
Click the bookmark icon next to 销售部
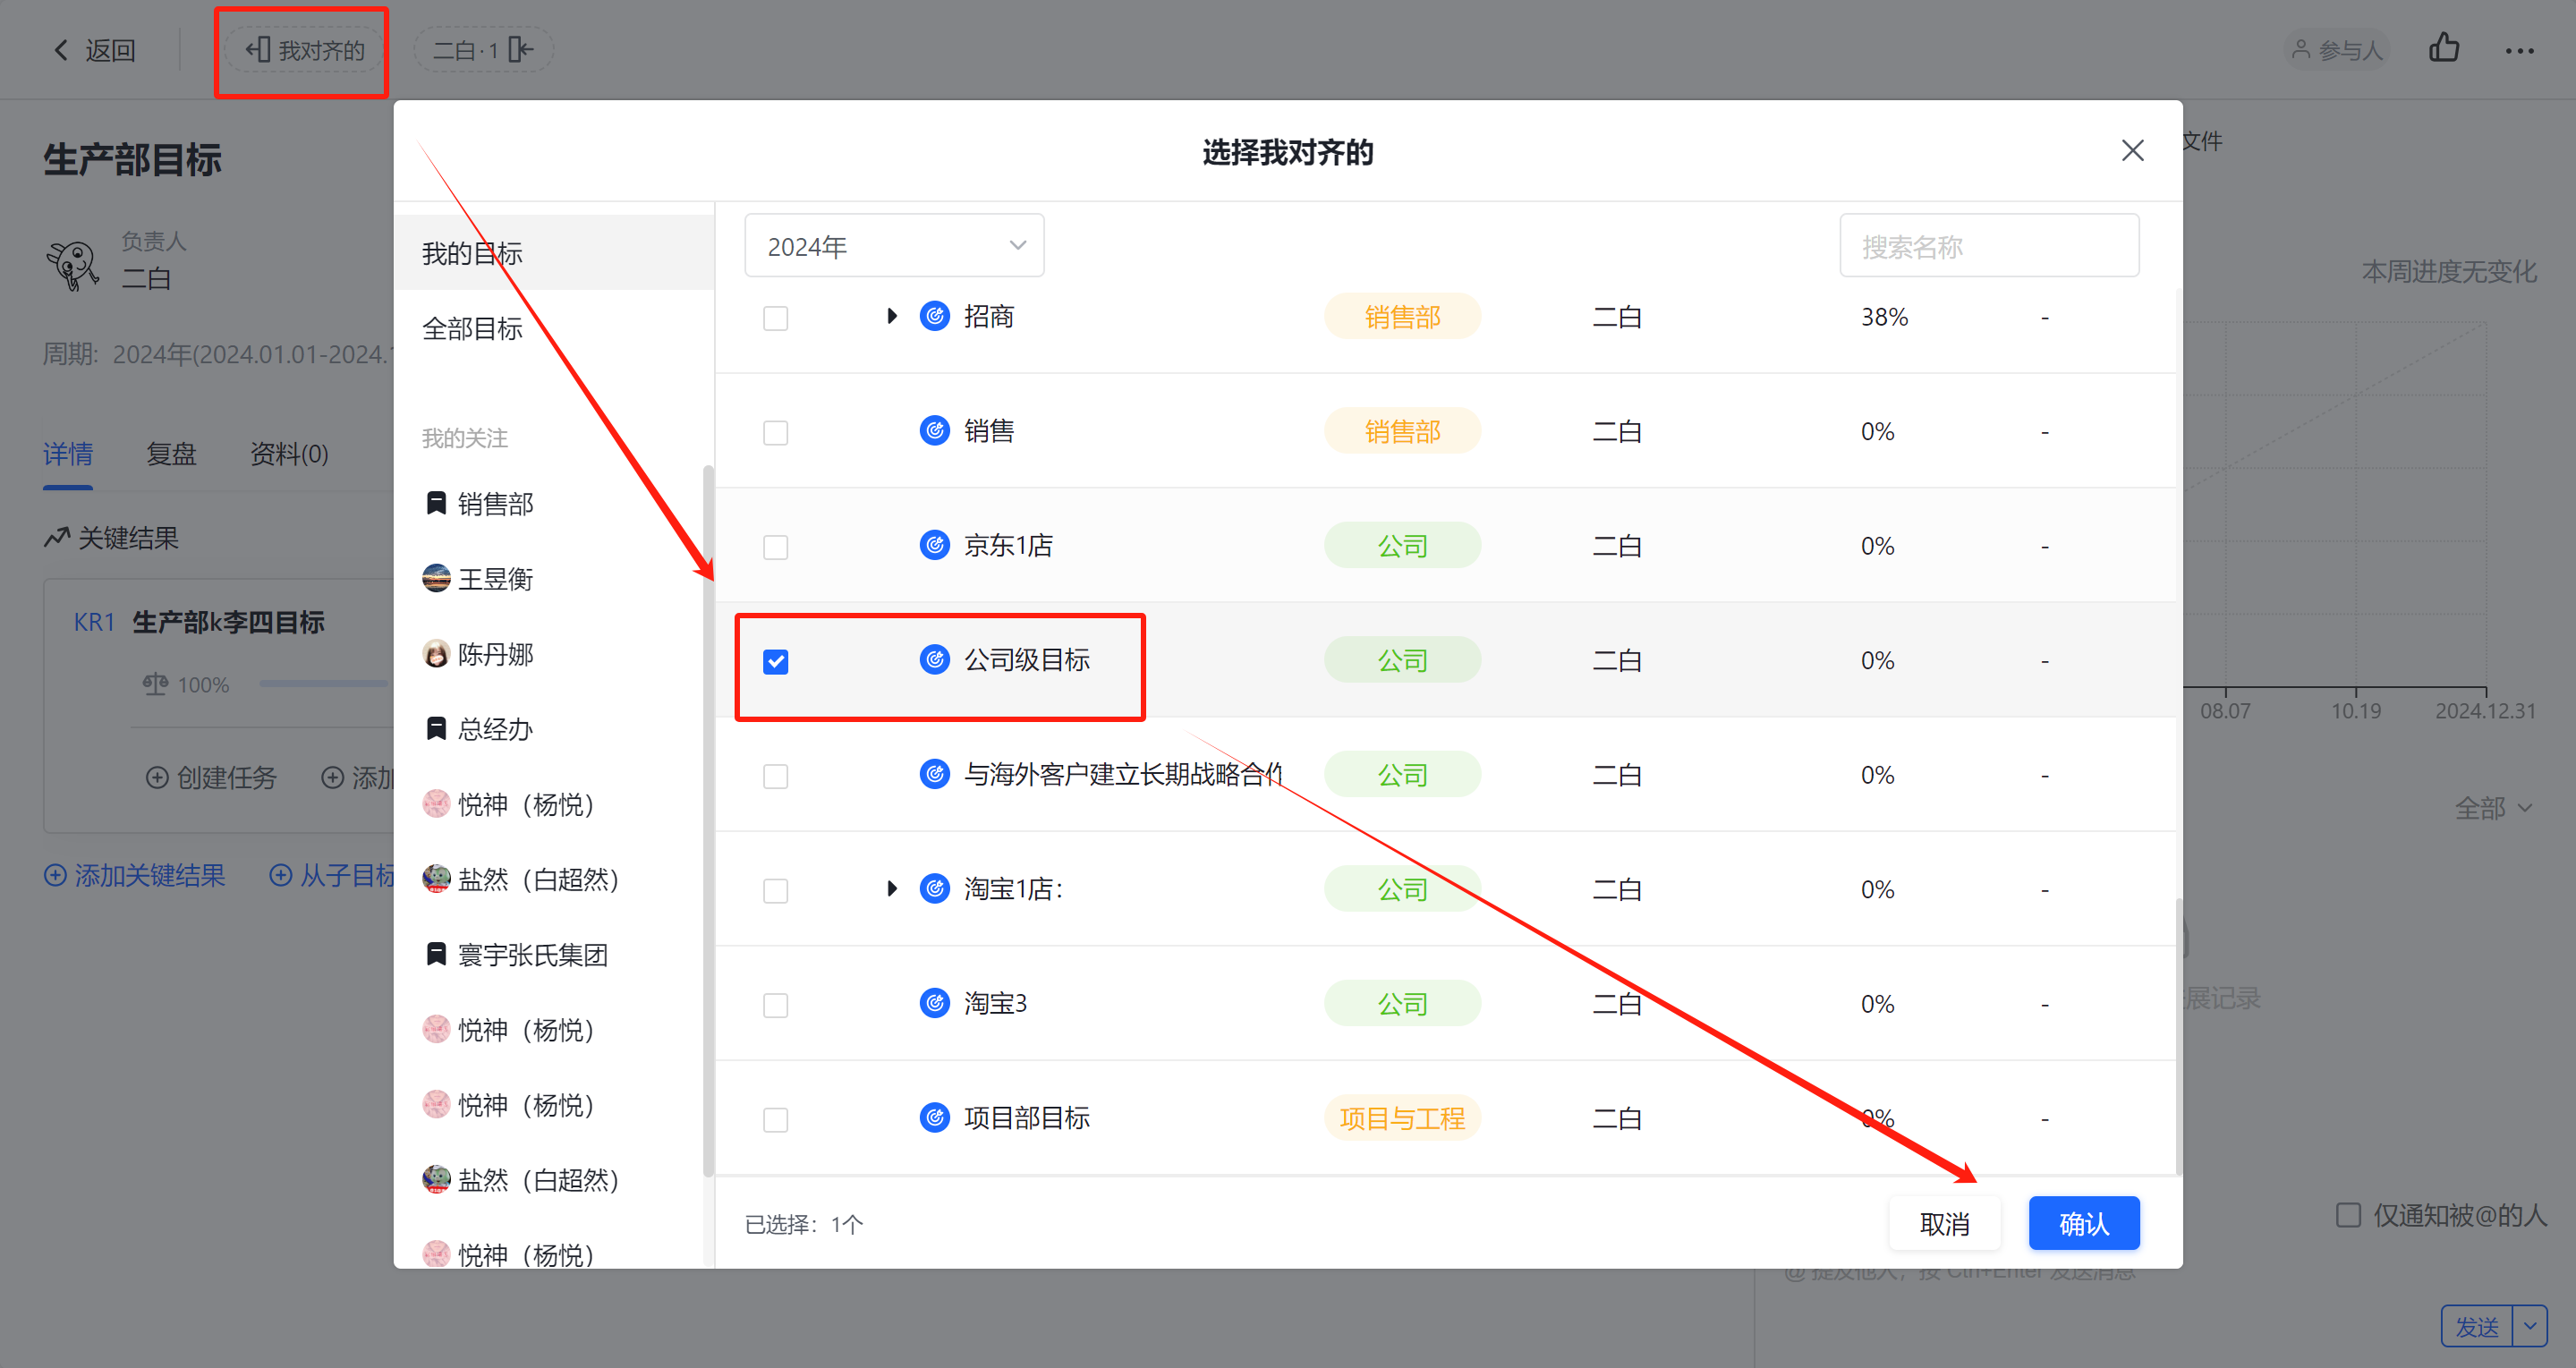[436, 503]
